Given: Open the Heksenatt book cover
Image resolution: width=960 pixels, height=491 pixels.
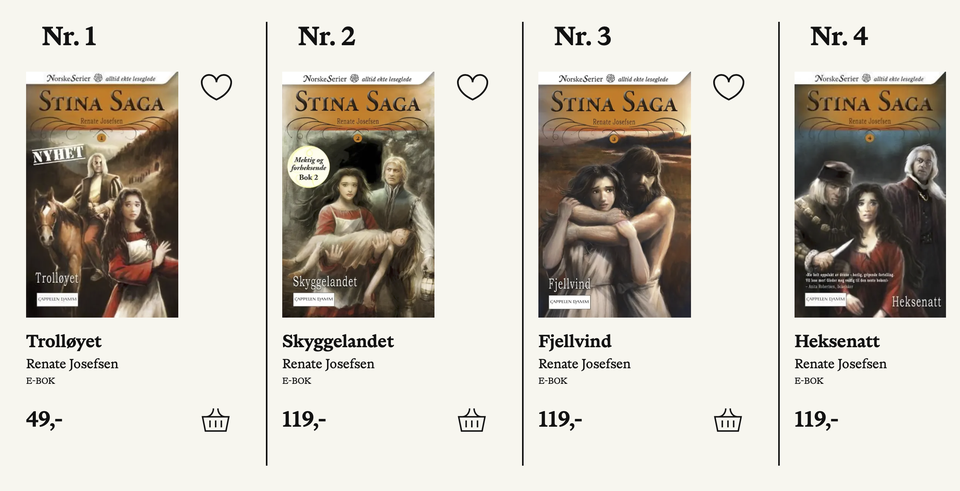Looking at the screenshot, I should pyautogui.click(x=870, y=195).
